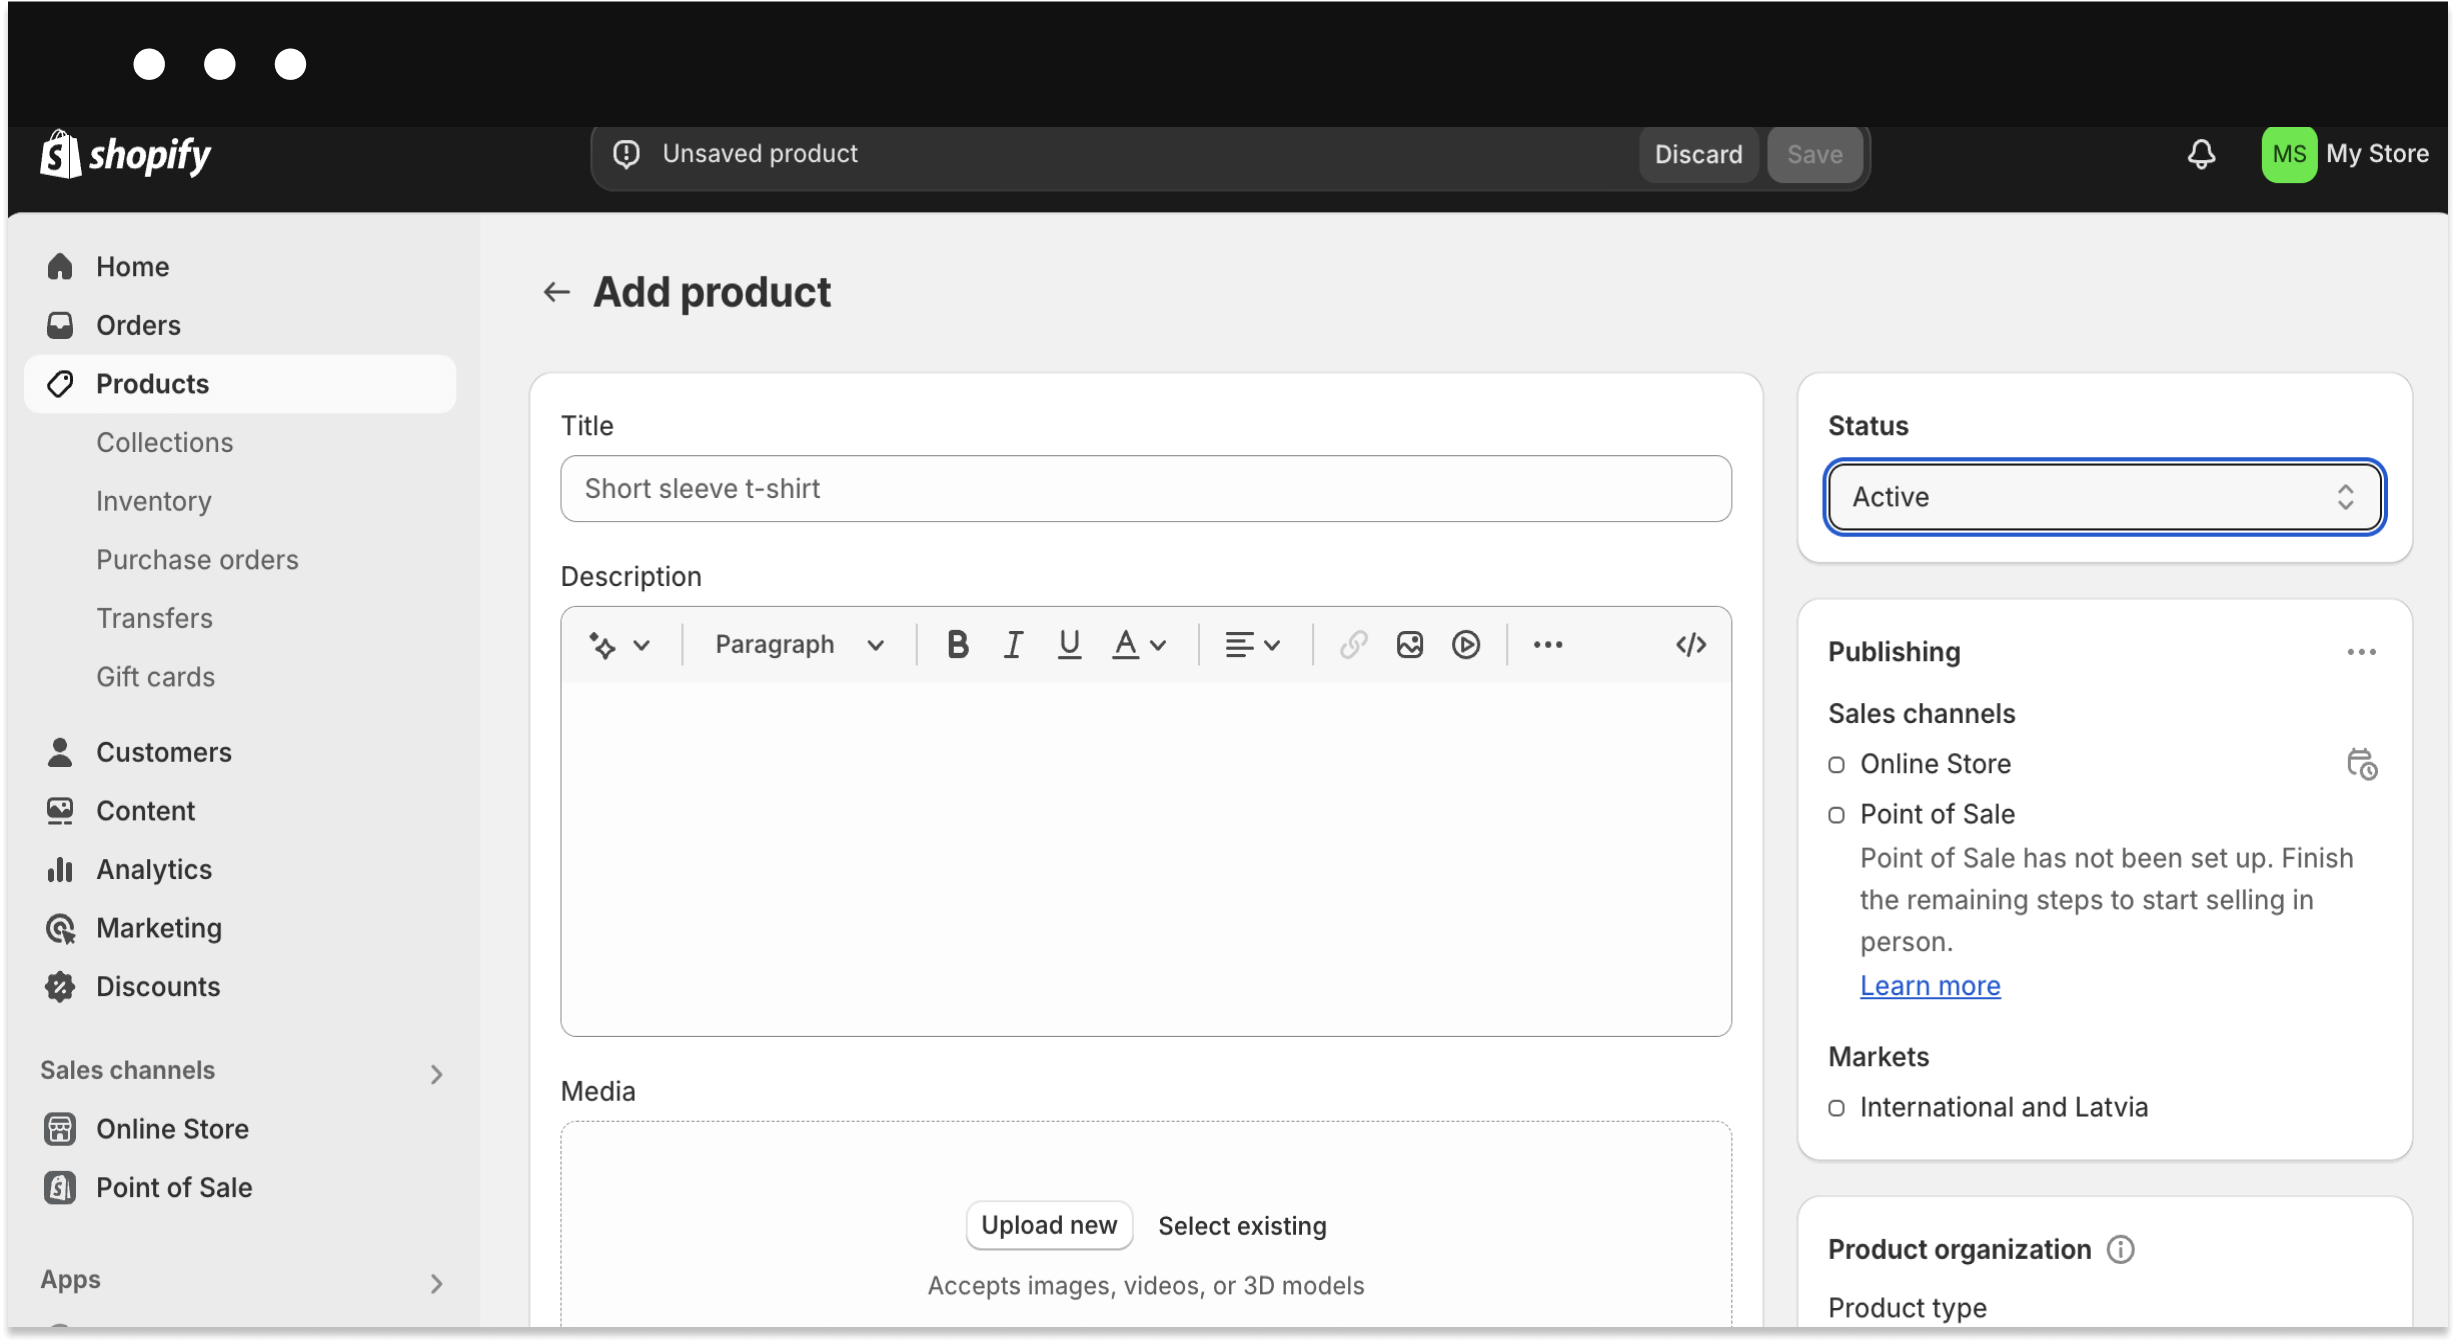Click the Underline formatting icon

[x=1067, y=643]
